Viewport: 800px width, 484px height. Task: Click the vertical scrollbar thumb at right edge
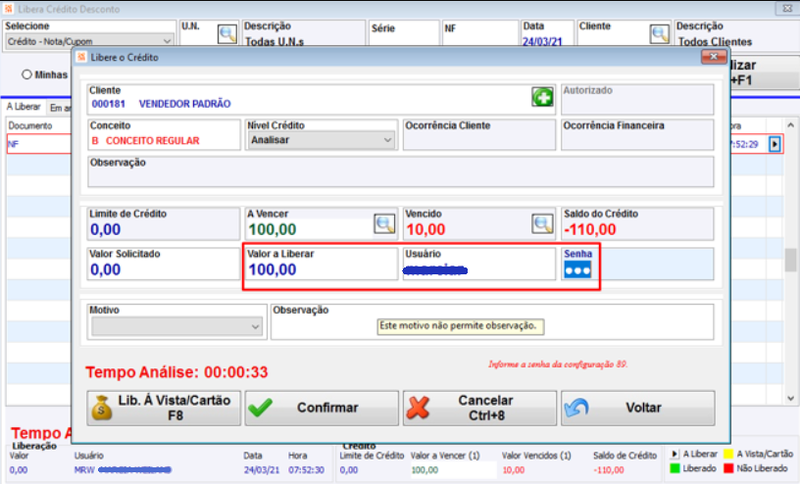pyautogui.click(x=790, y=260)
